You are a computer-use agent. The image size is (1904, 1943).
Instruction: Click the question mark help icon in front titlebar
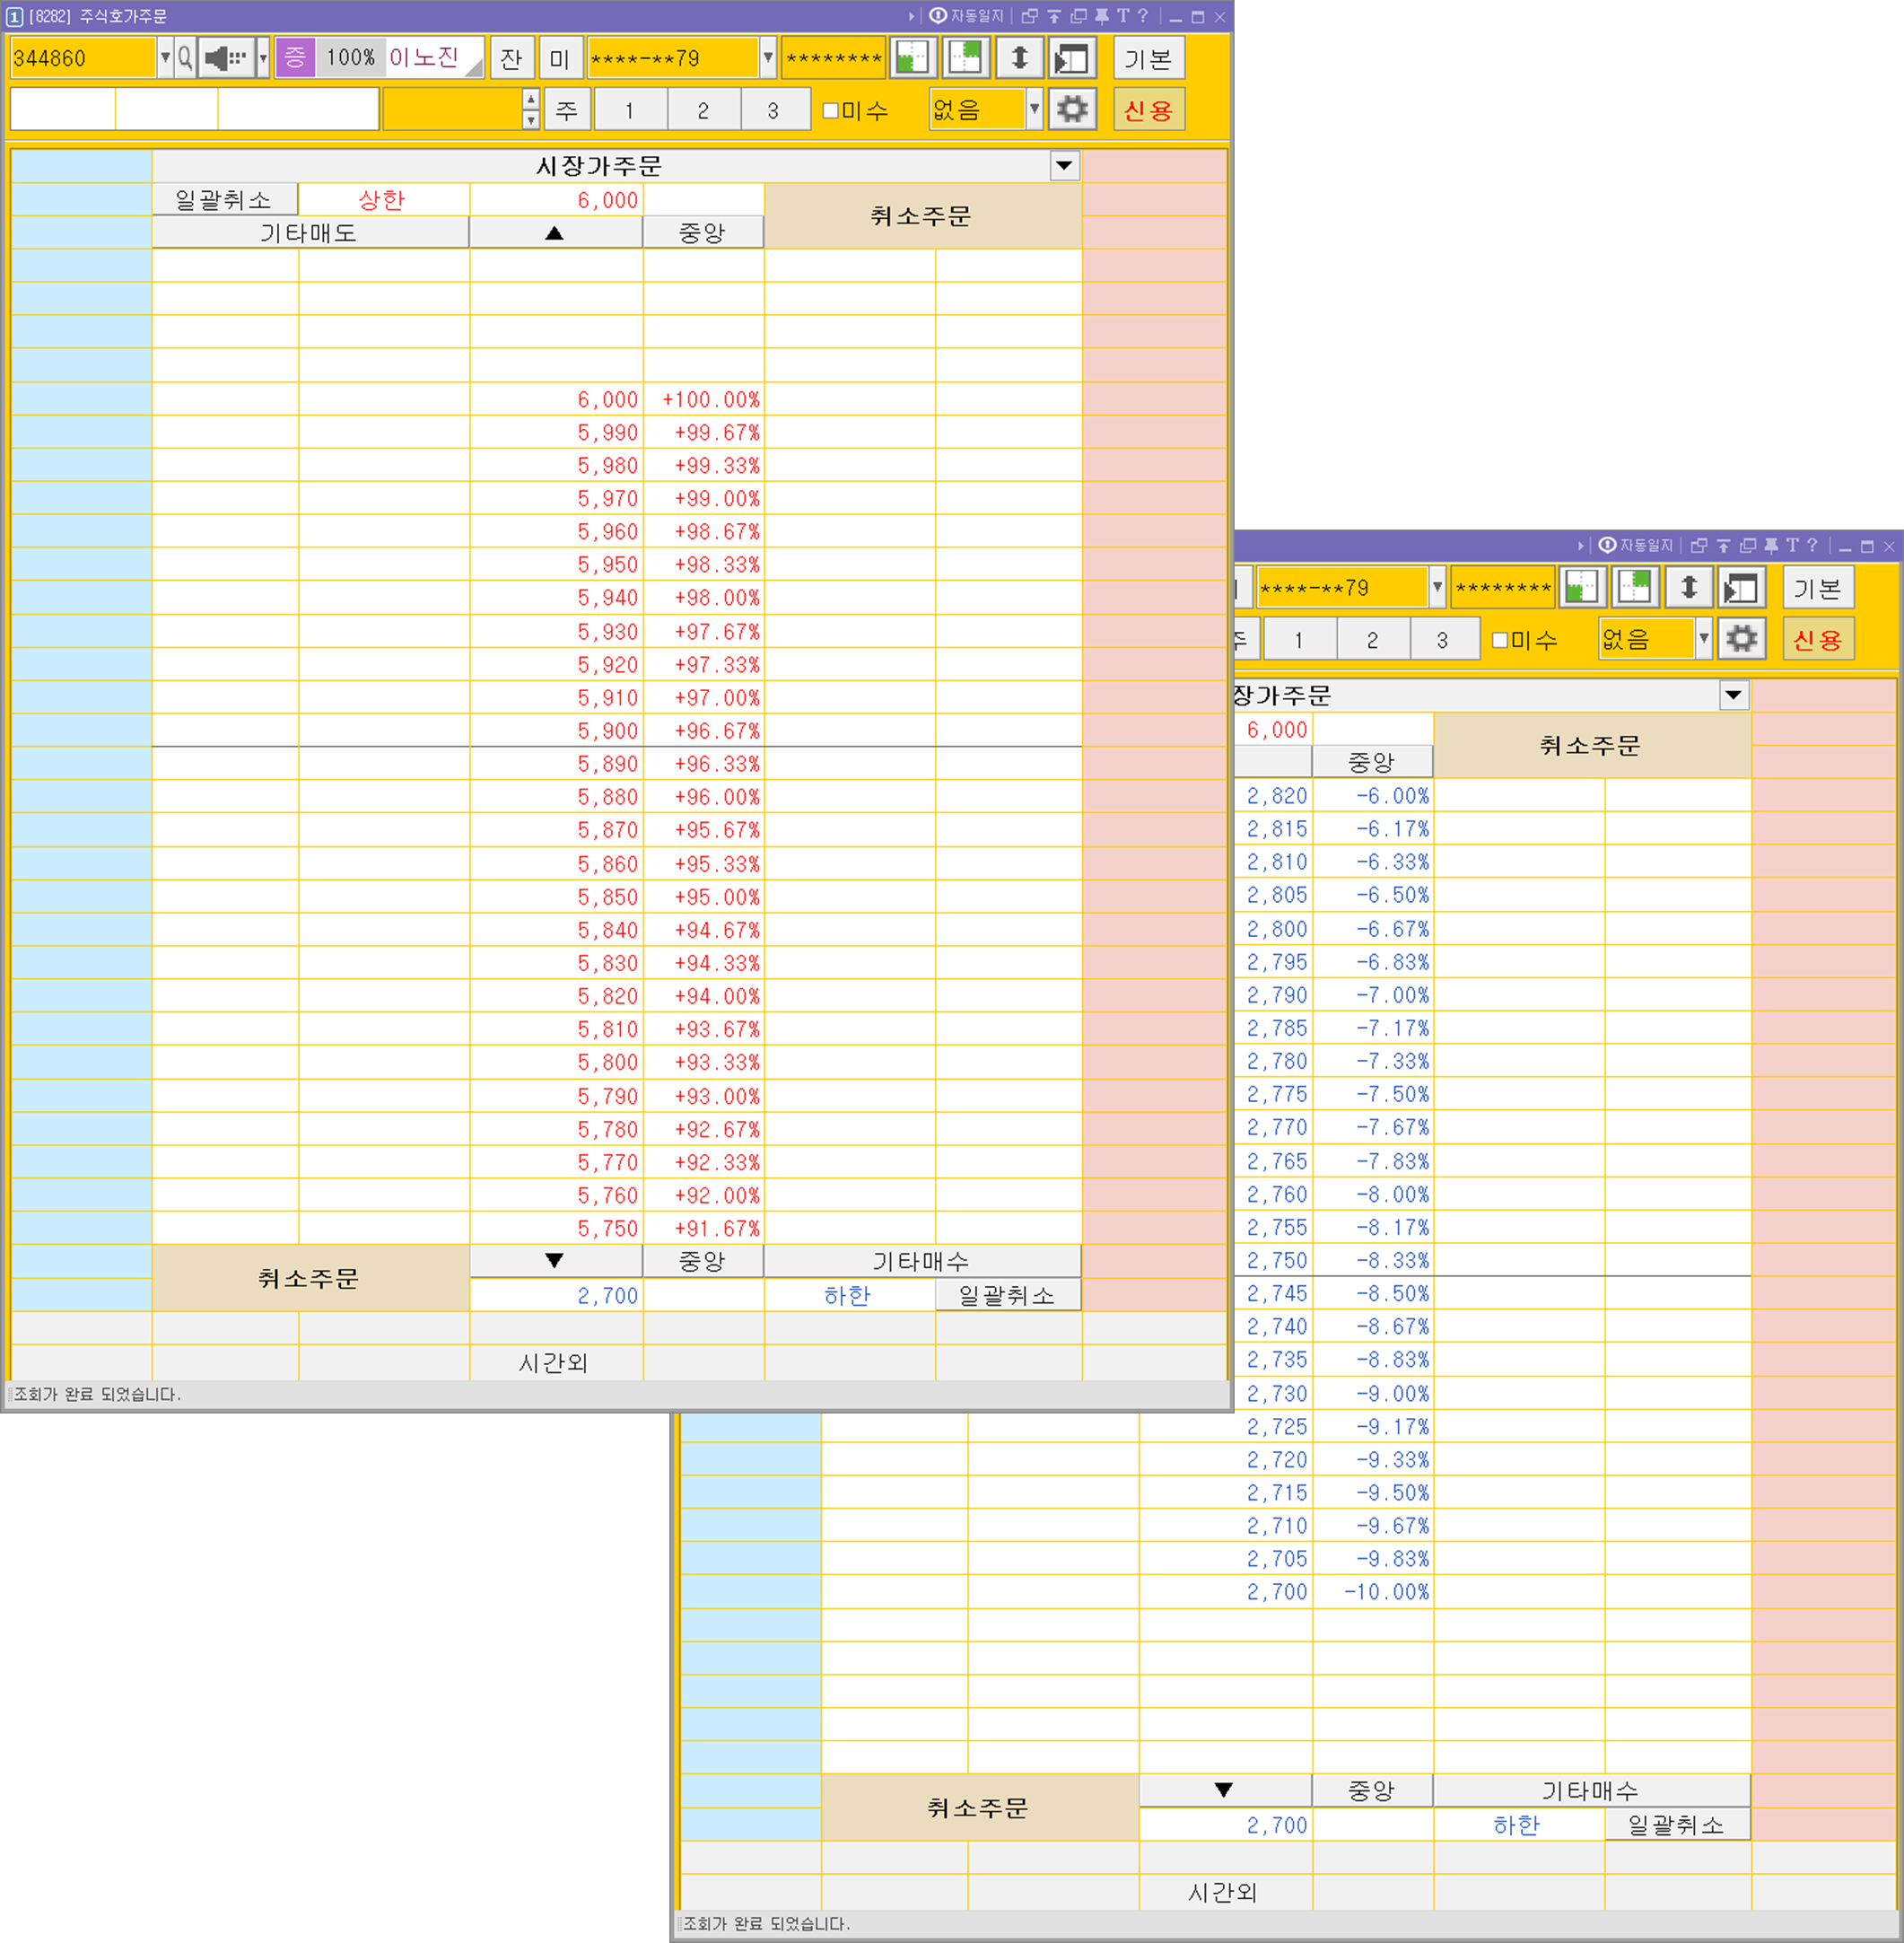pyautogui.click(x=1143, y=16)
